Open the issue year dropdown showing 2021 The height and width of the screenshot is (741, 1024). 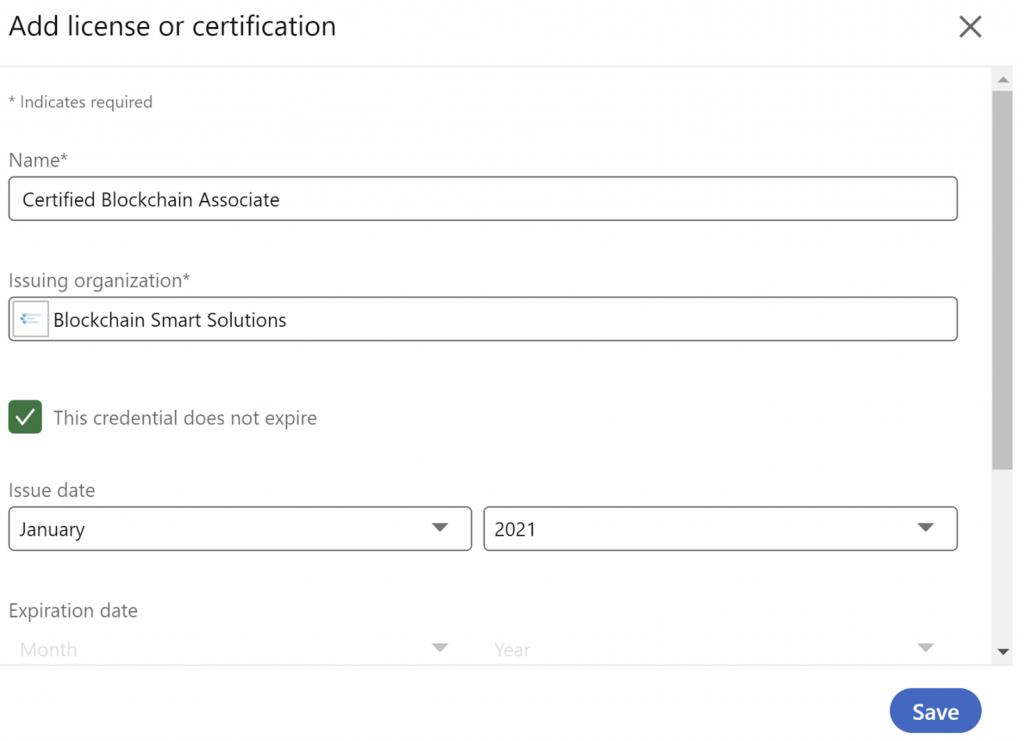[x=720, y=528]
